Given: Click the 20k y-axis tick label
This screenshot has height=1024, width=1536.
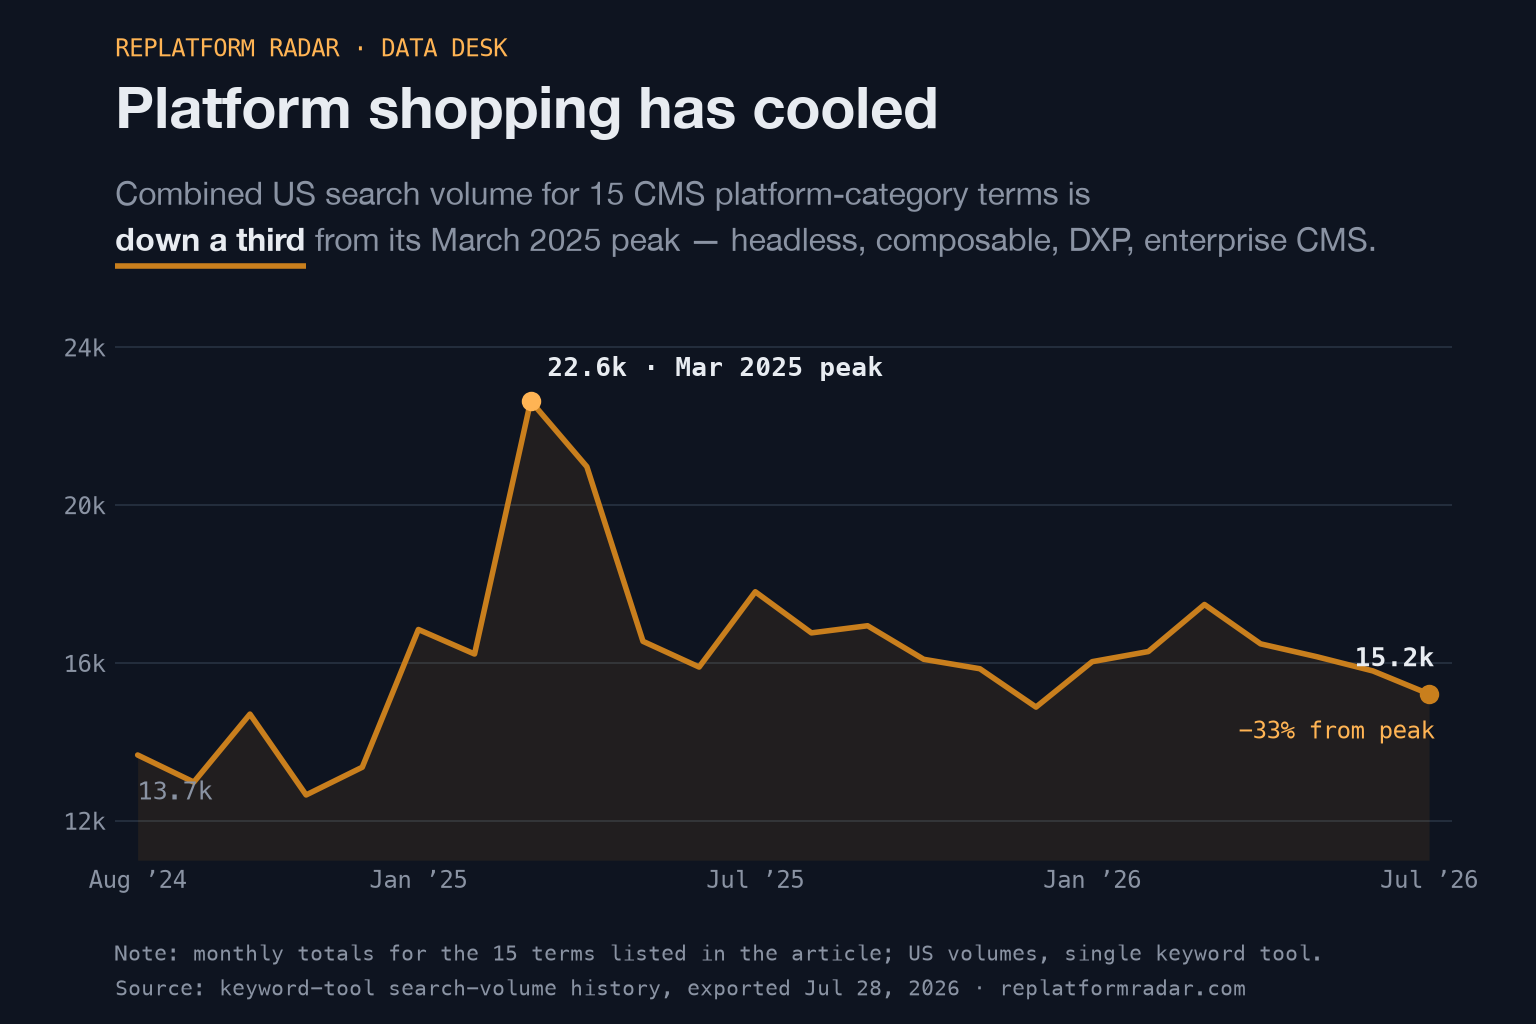Looking at the screenshot, I should [x=85, y=506].
